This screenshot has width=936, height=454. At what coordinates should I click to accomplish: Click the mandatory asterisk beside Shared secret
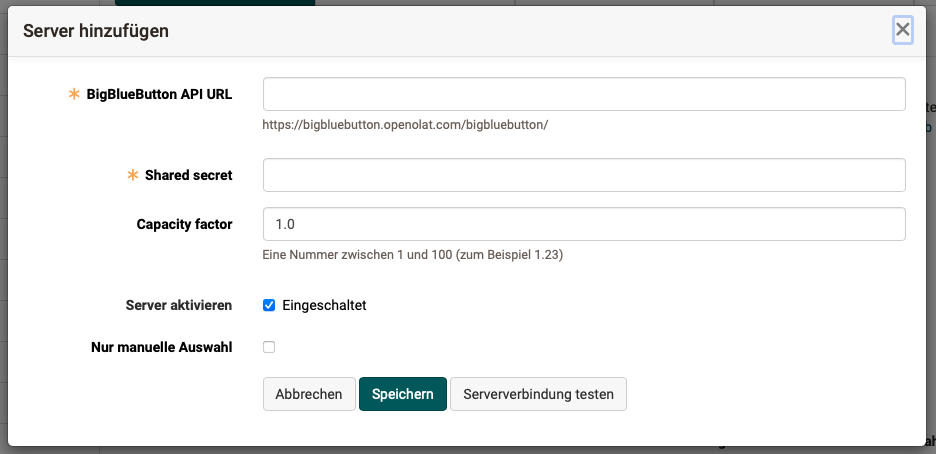click(132, 175)
